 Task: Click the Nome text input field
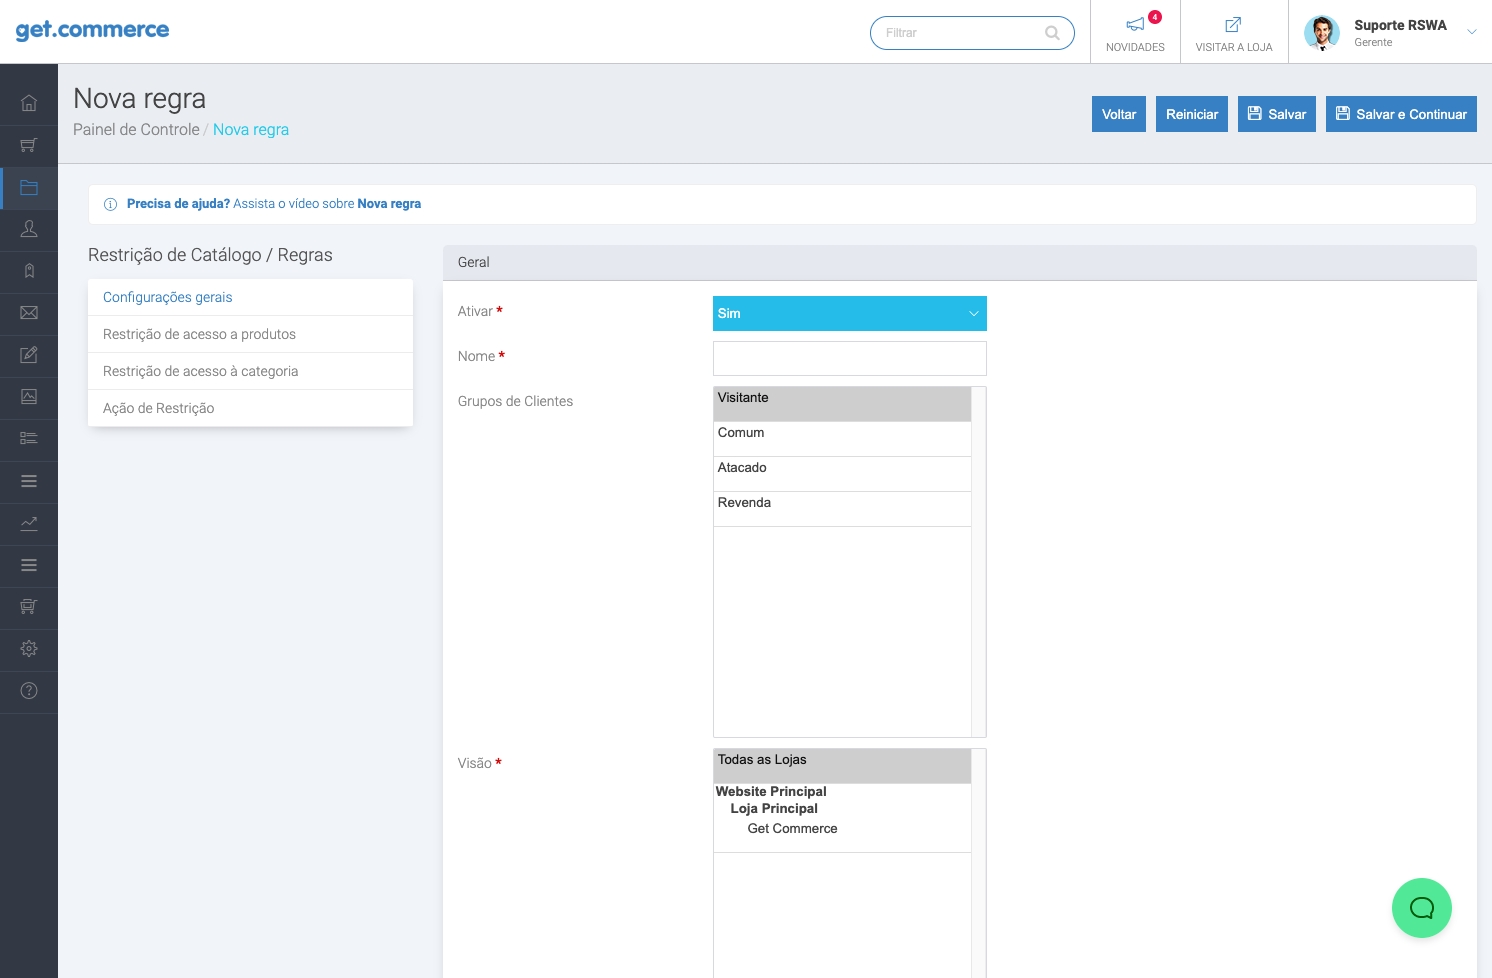point(849,358)
